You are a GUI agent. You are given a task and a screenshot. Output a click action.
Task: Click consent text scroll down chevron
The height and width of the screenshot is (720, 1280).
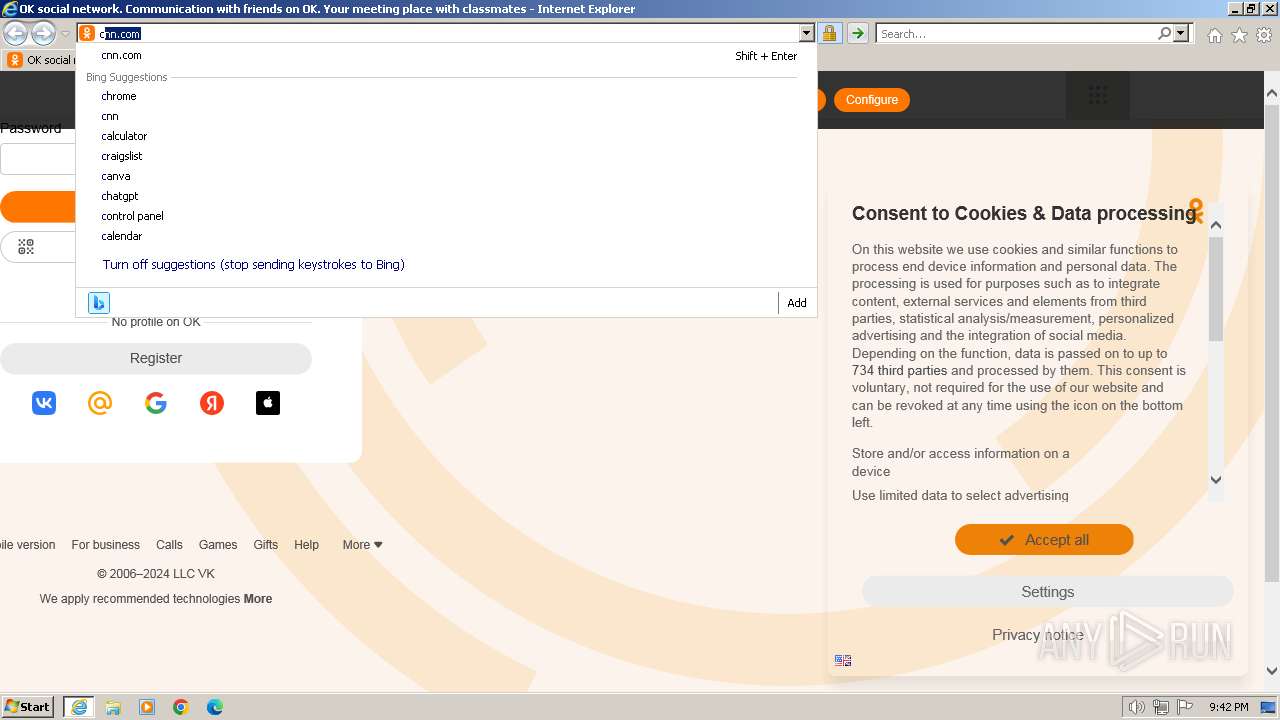pos(1216,480)
